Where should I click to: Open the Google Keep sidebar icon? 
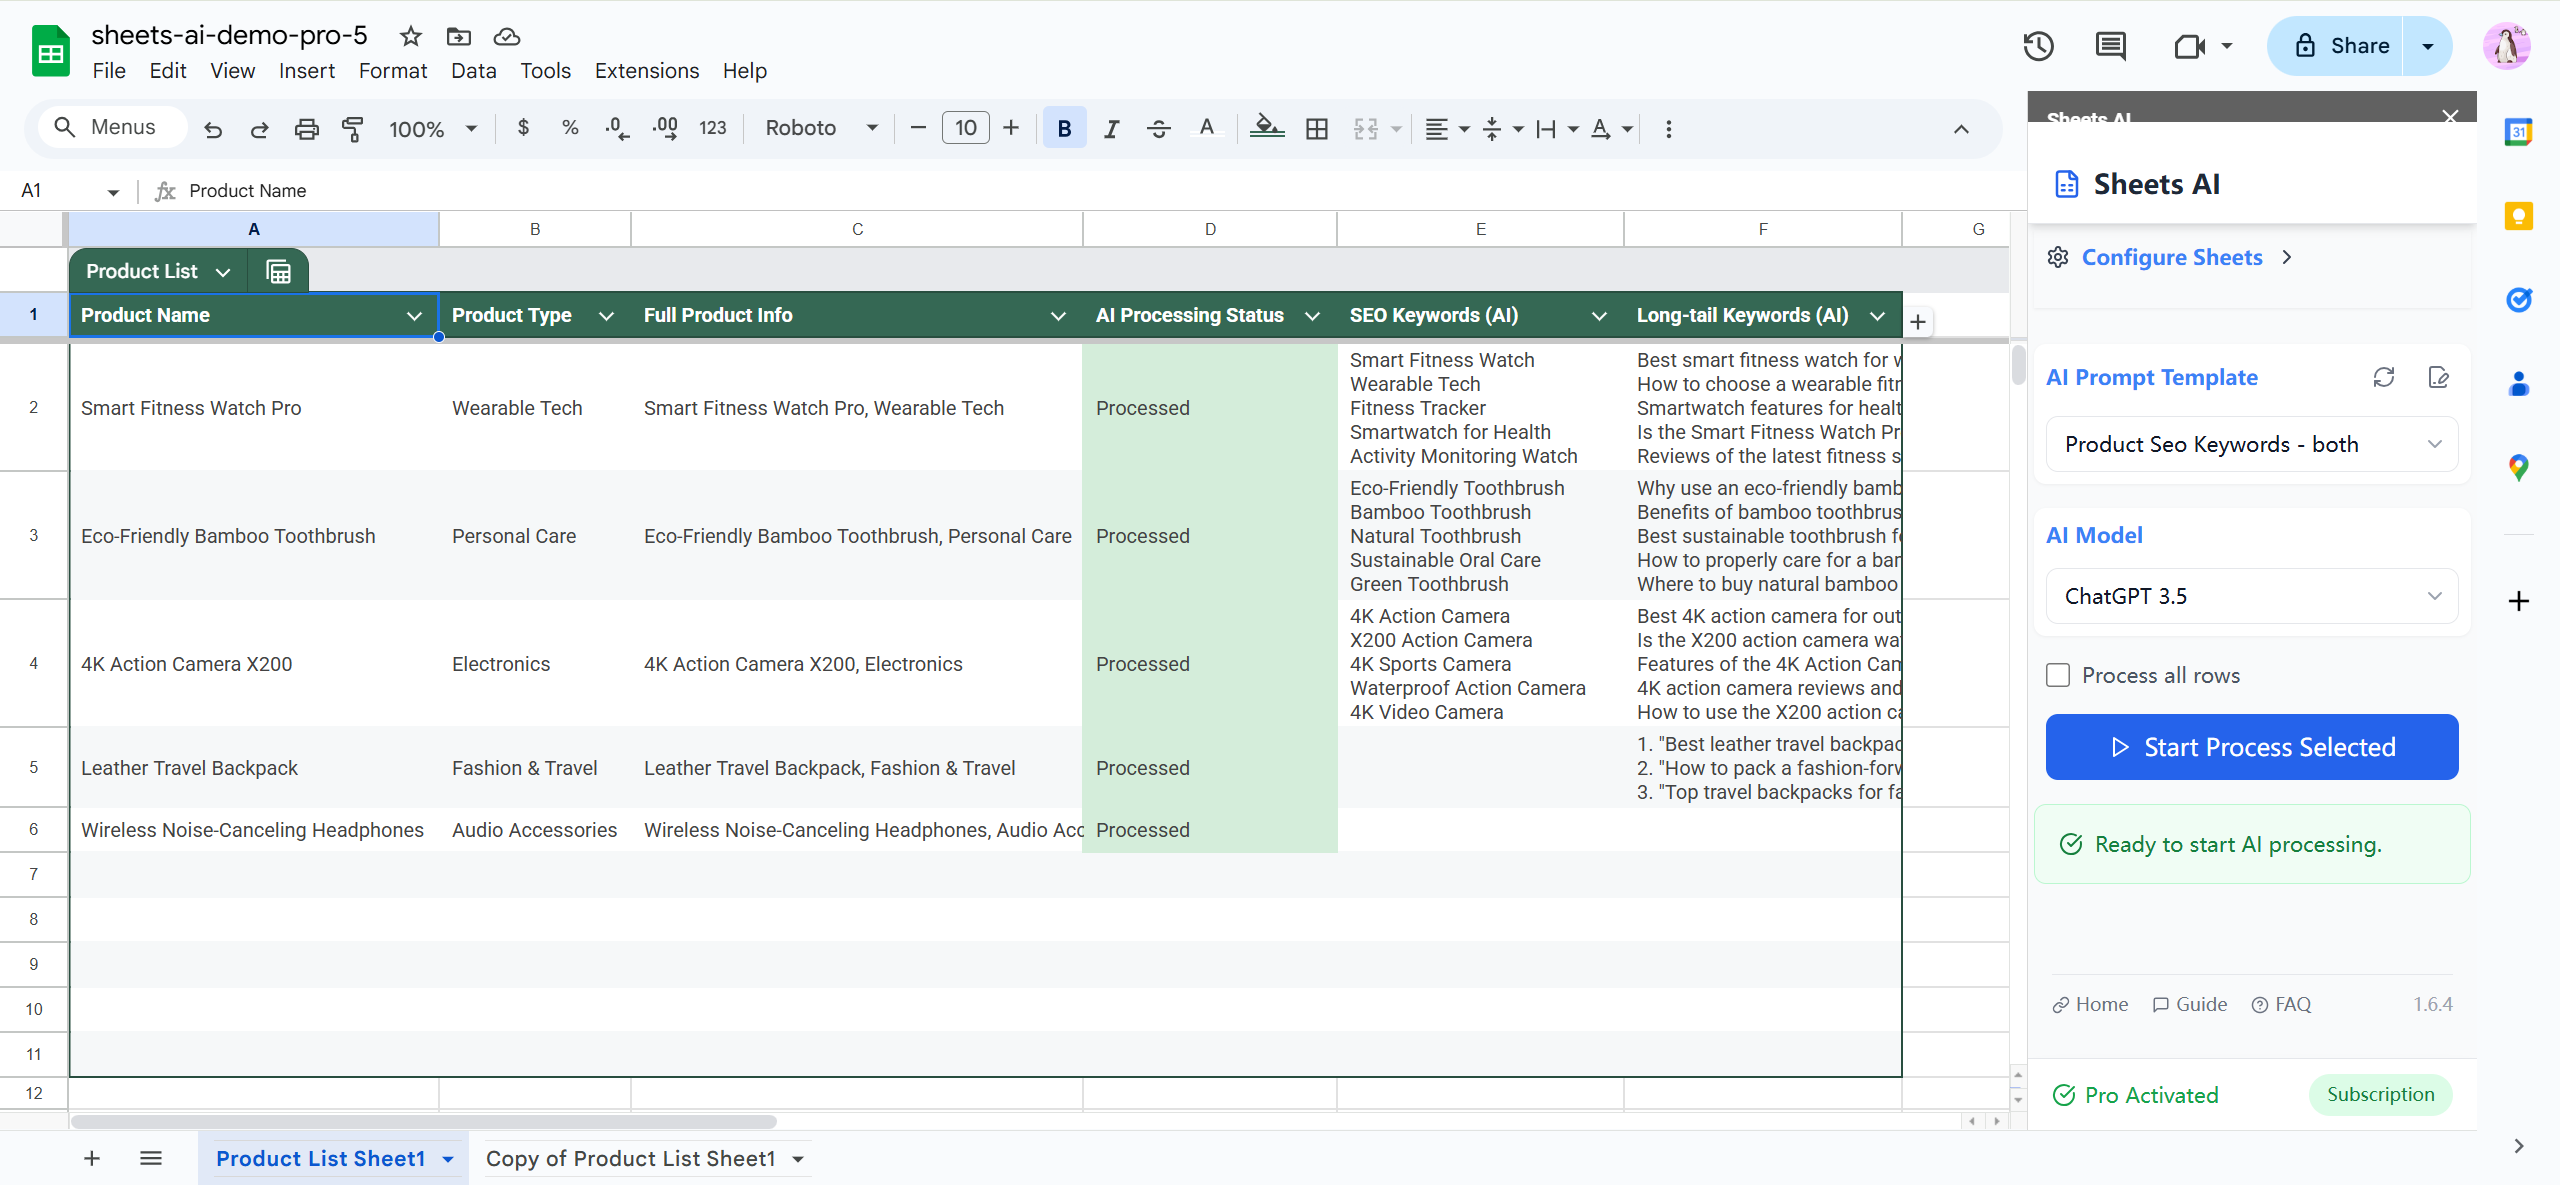(2518, 216)
